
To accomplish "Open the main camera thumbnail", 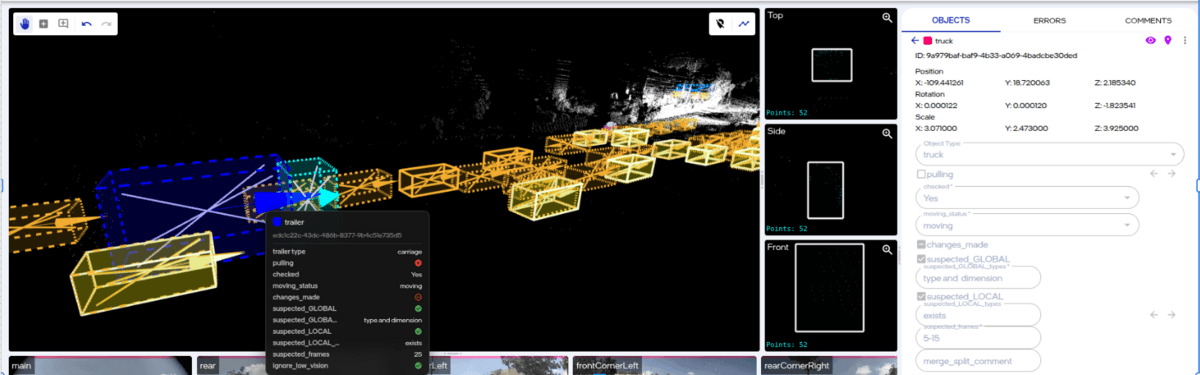I will pyautogui.click(x=100, y=366).
